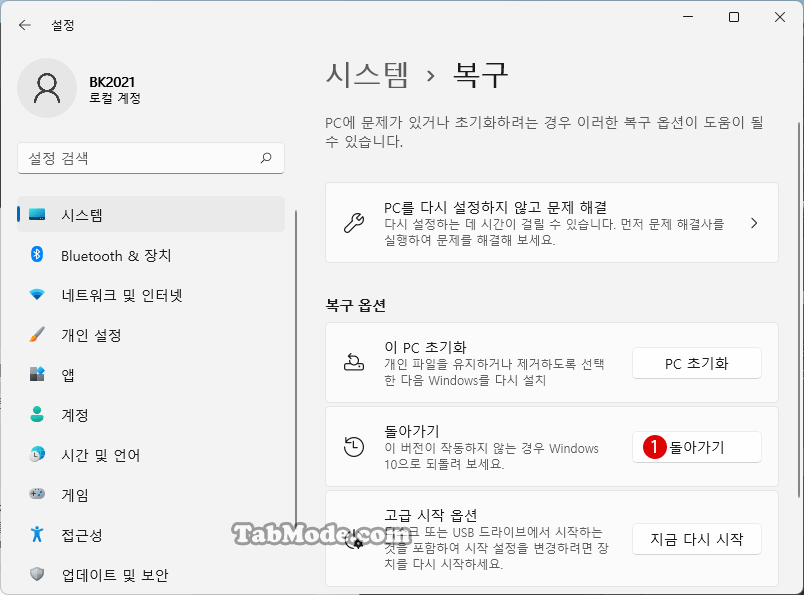804x595 pixels.
Task: Click the clock globe 시간 및 언어 icon
Action: pyautogui.click(x=37, y=454)
